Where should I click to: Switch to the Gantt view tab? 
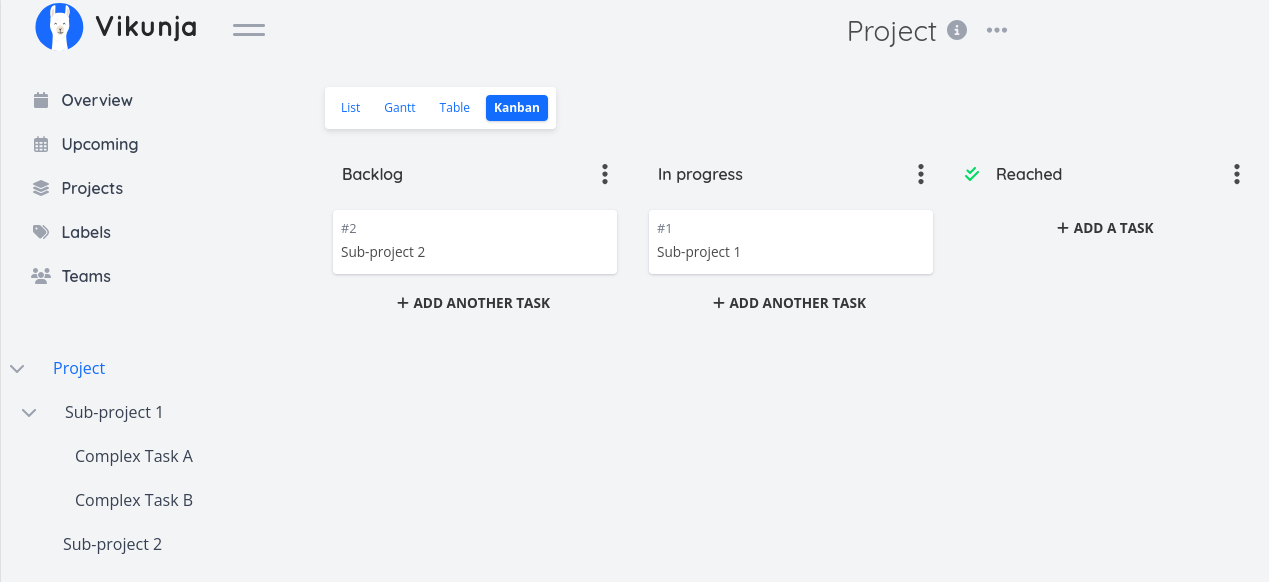click(x=400, y=108)
